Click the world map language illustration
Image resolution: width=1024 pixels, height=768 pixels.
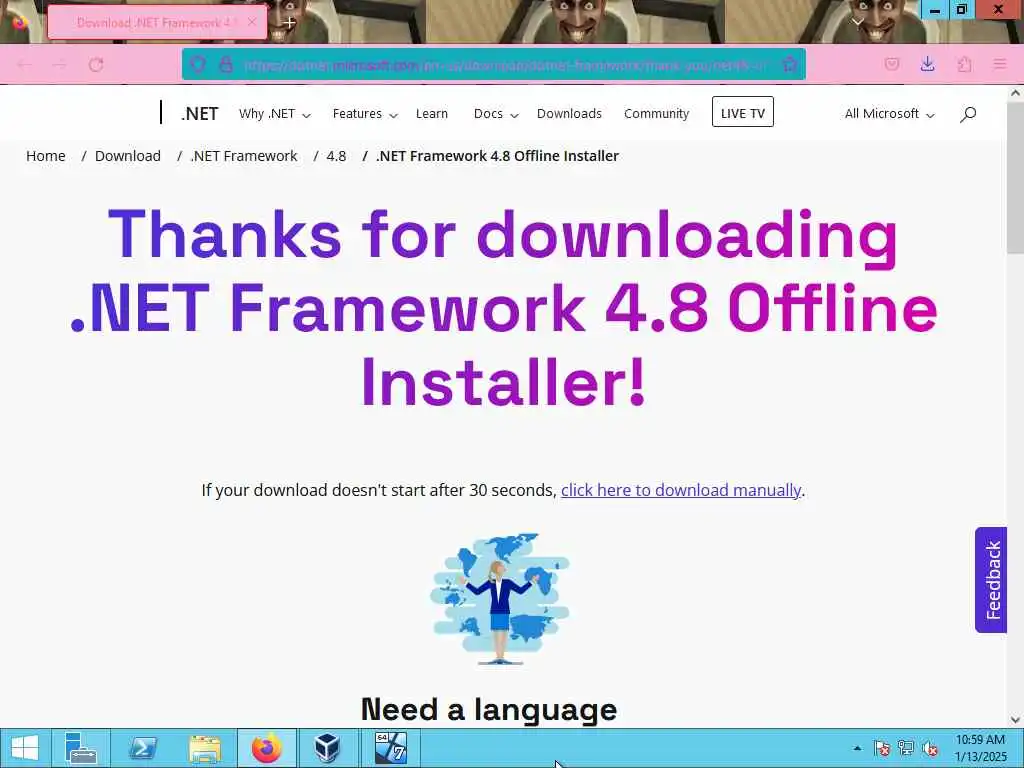(x=500, y=598)
